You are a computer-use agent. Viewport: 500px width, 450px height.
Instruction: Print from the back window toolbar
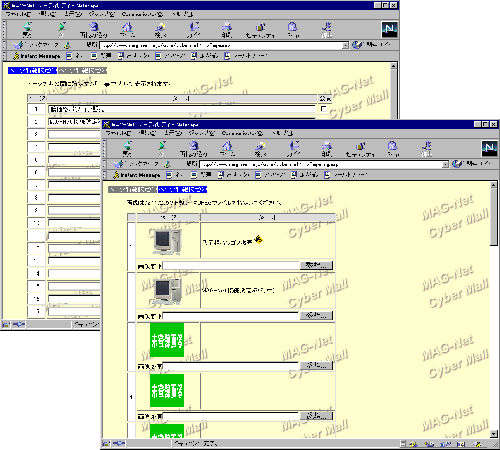[227, 30]
